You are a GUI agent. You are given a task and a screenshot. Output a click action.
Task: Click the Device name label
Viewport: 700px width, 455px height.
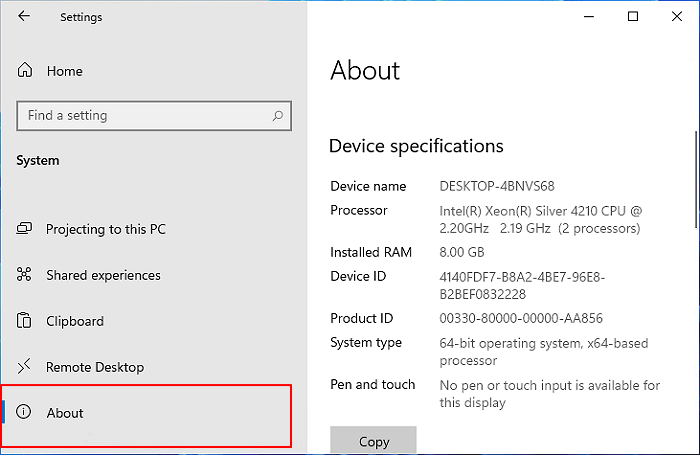tap(368, 186)
